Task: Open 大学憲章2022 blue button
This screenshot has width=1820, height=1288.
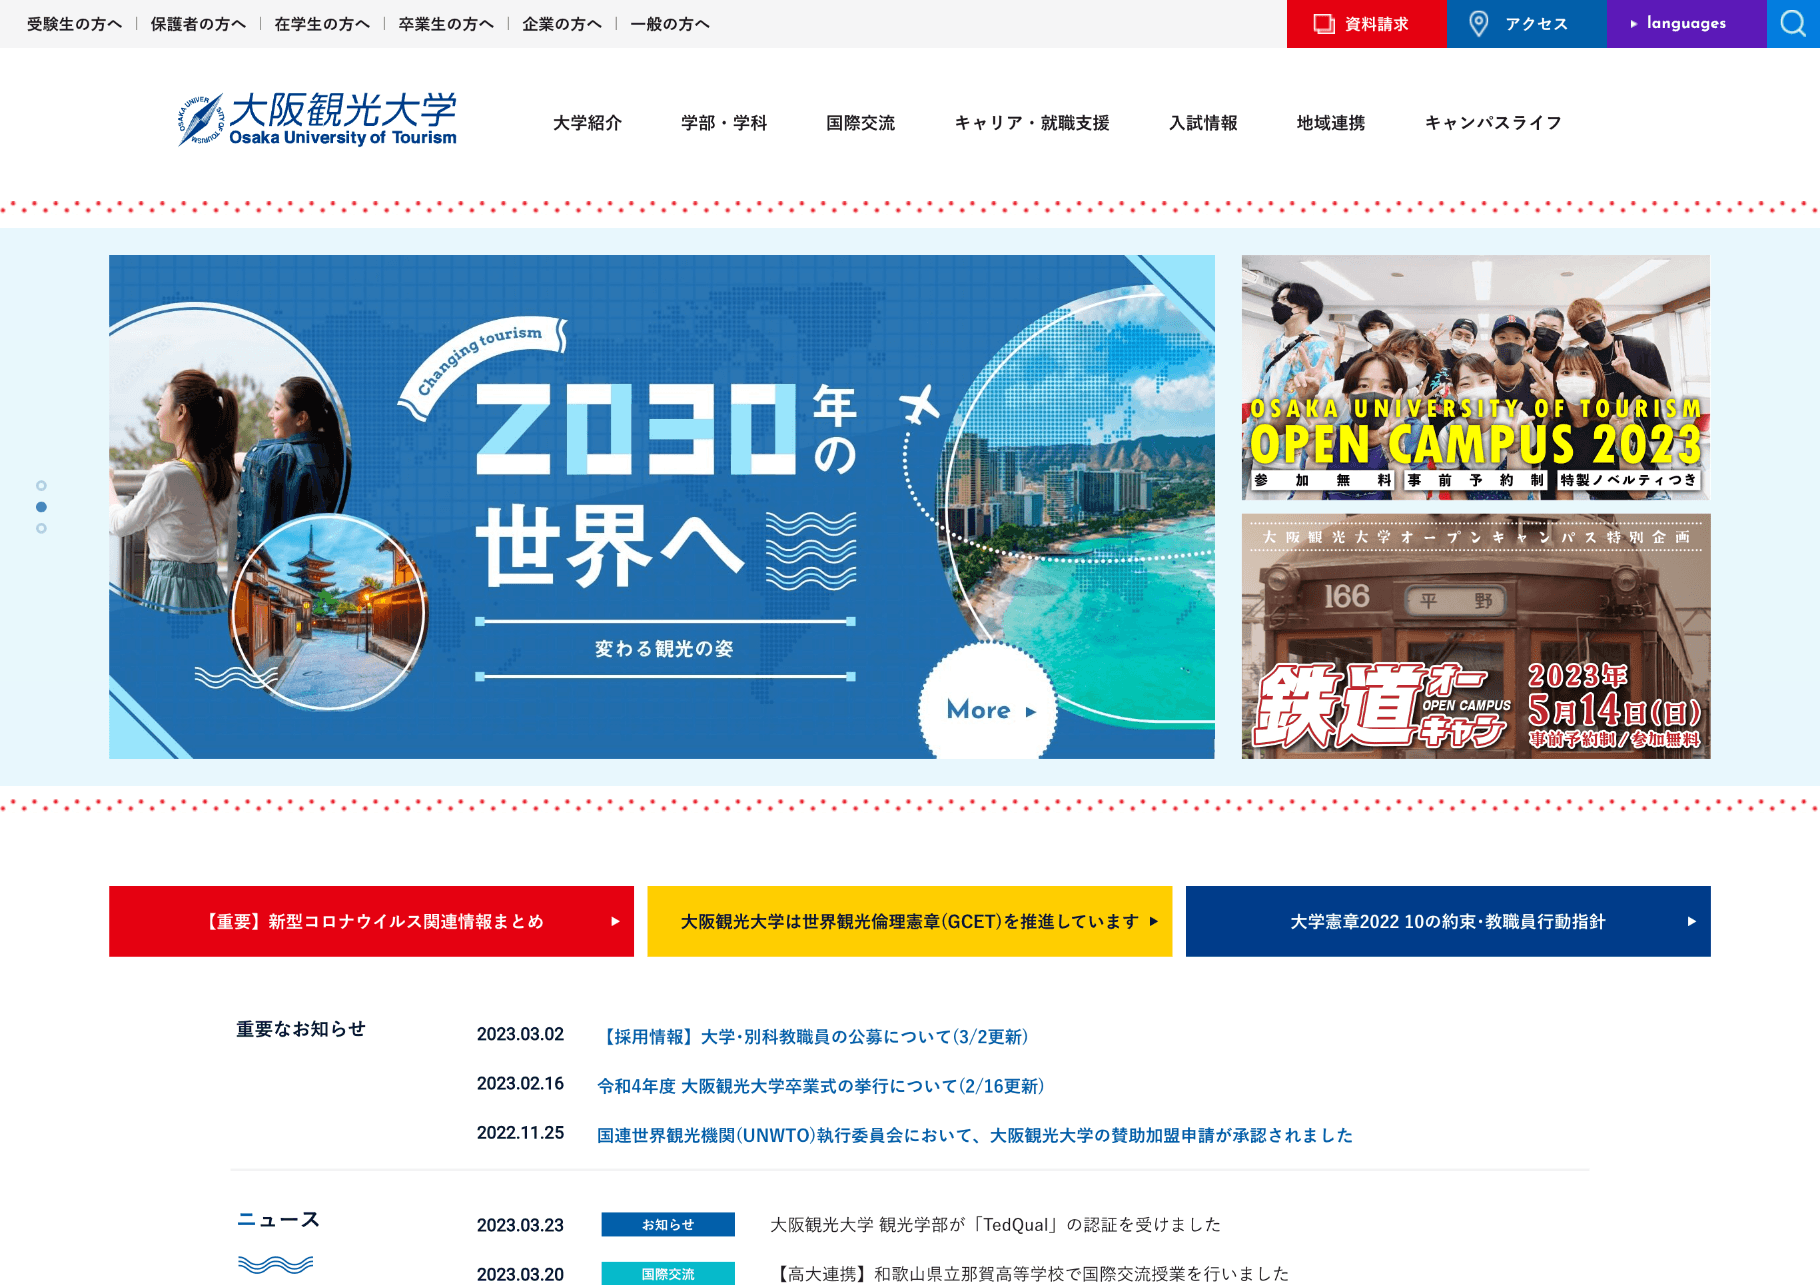Action: click(1448, 921)
